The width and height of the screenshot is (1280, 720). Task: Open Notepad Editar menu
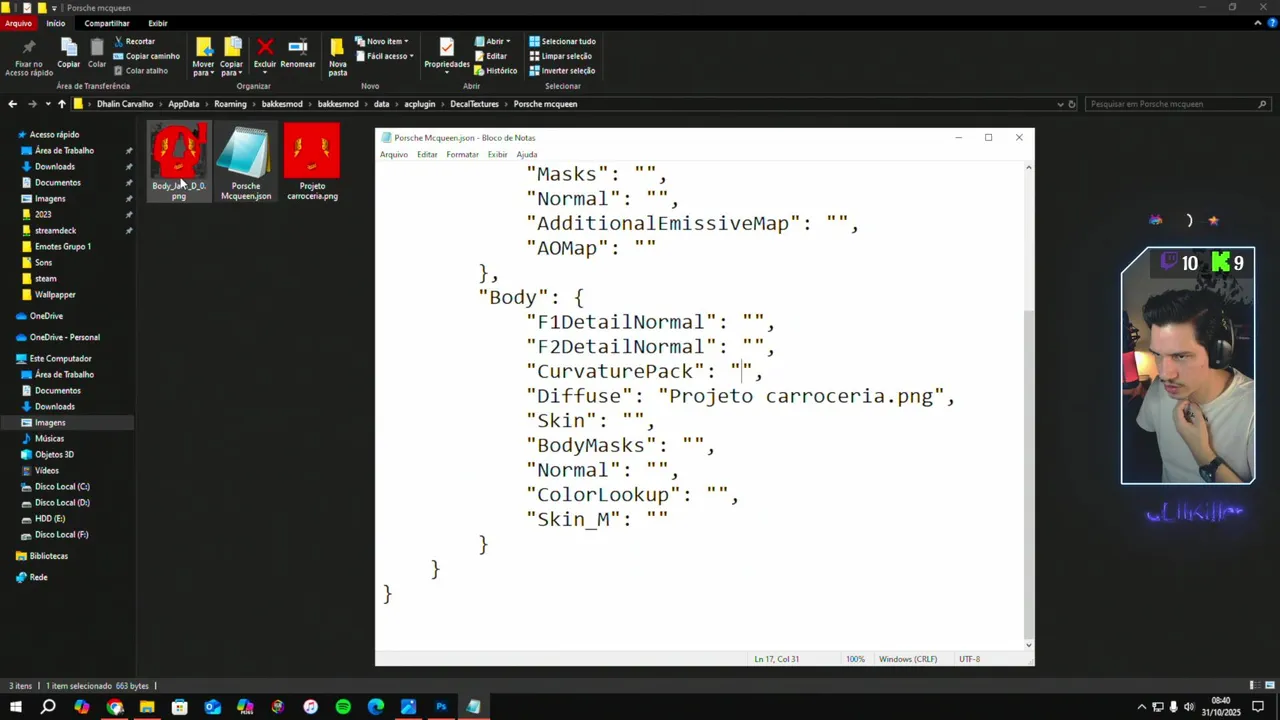pos(427,154)
